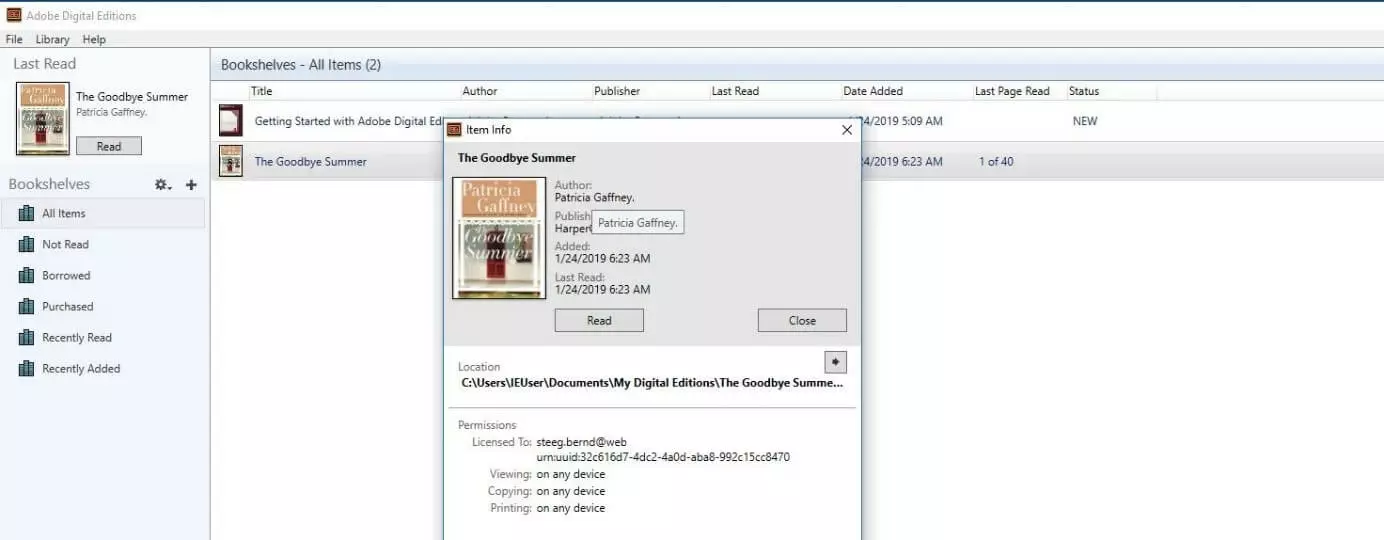Open the Bookshelves gear options menu
1384x540 pixels.
click(x=163, y=185)
